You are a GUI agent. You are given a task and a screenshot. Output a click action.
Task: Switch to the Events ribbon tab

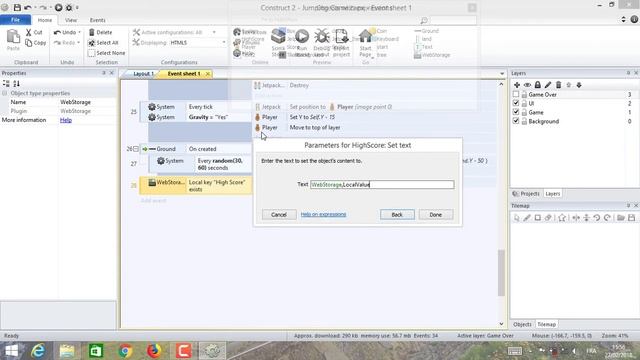coord(98,20)
